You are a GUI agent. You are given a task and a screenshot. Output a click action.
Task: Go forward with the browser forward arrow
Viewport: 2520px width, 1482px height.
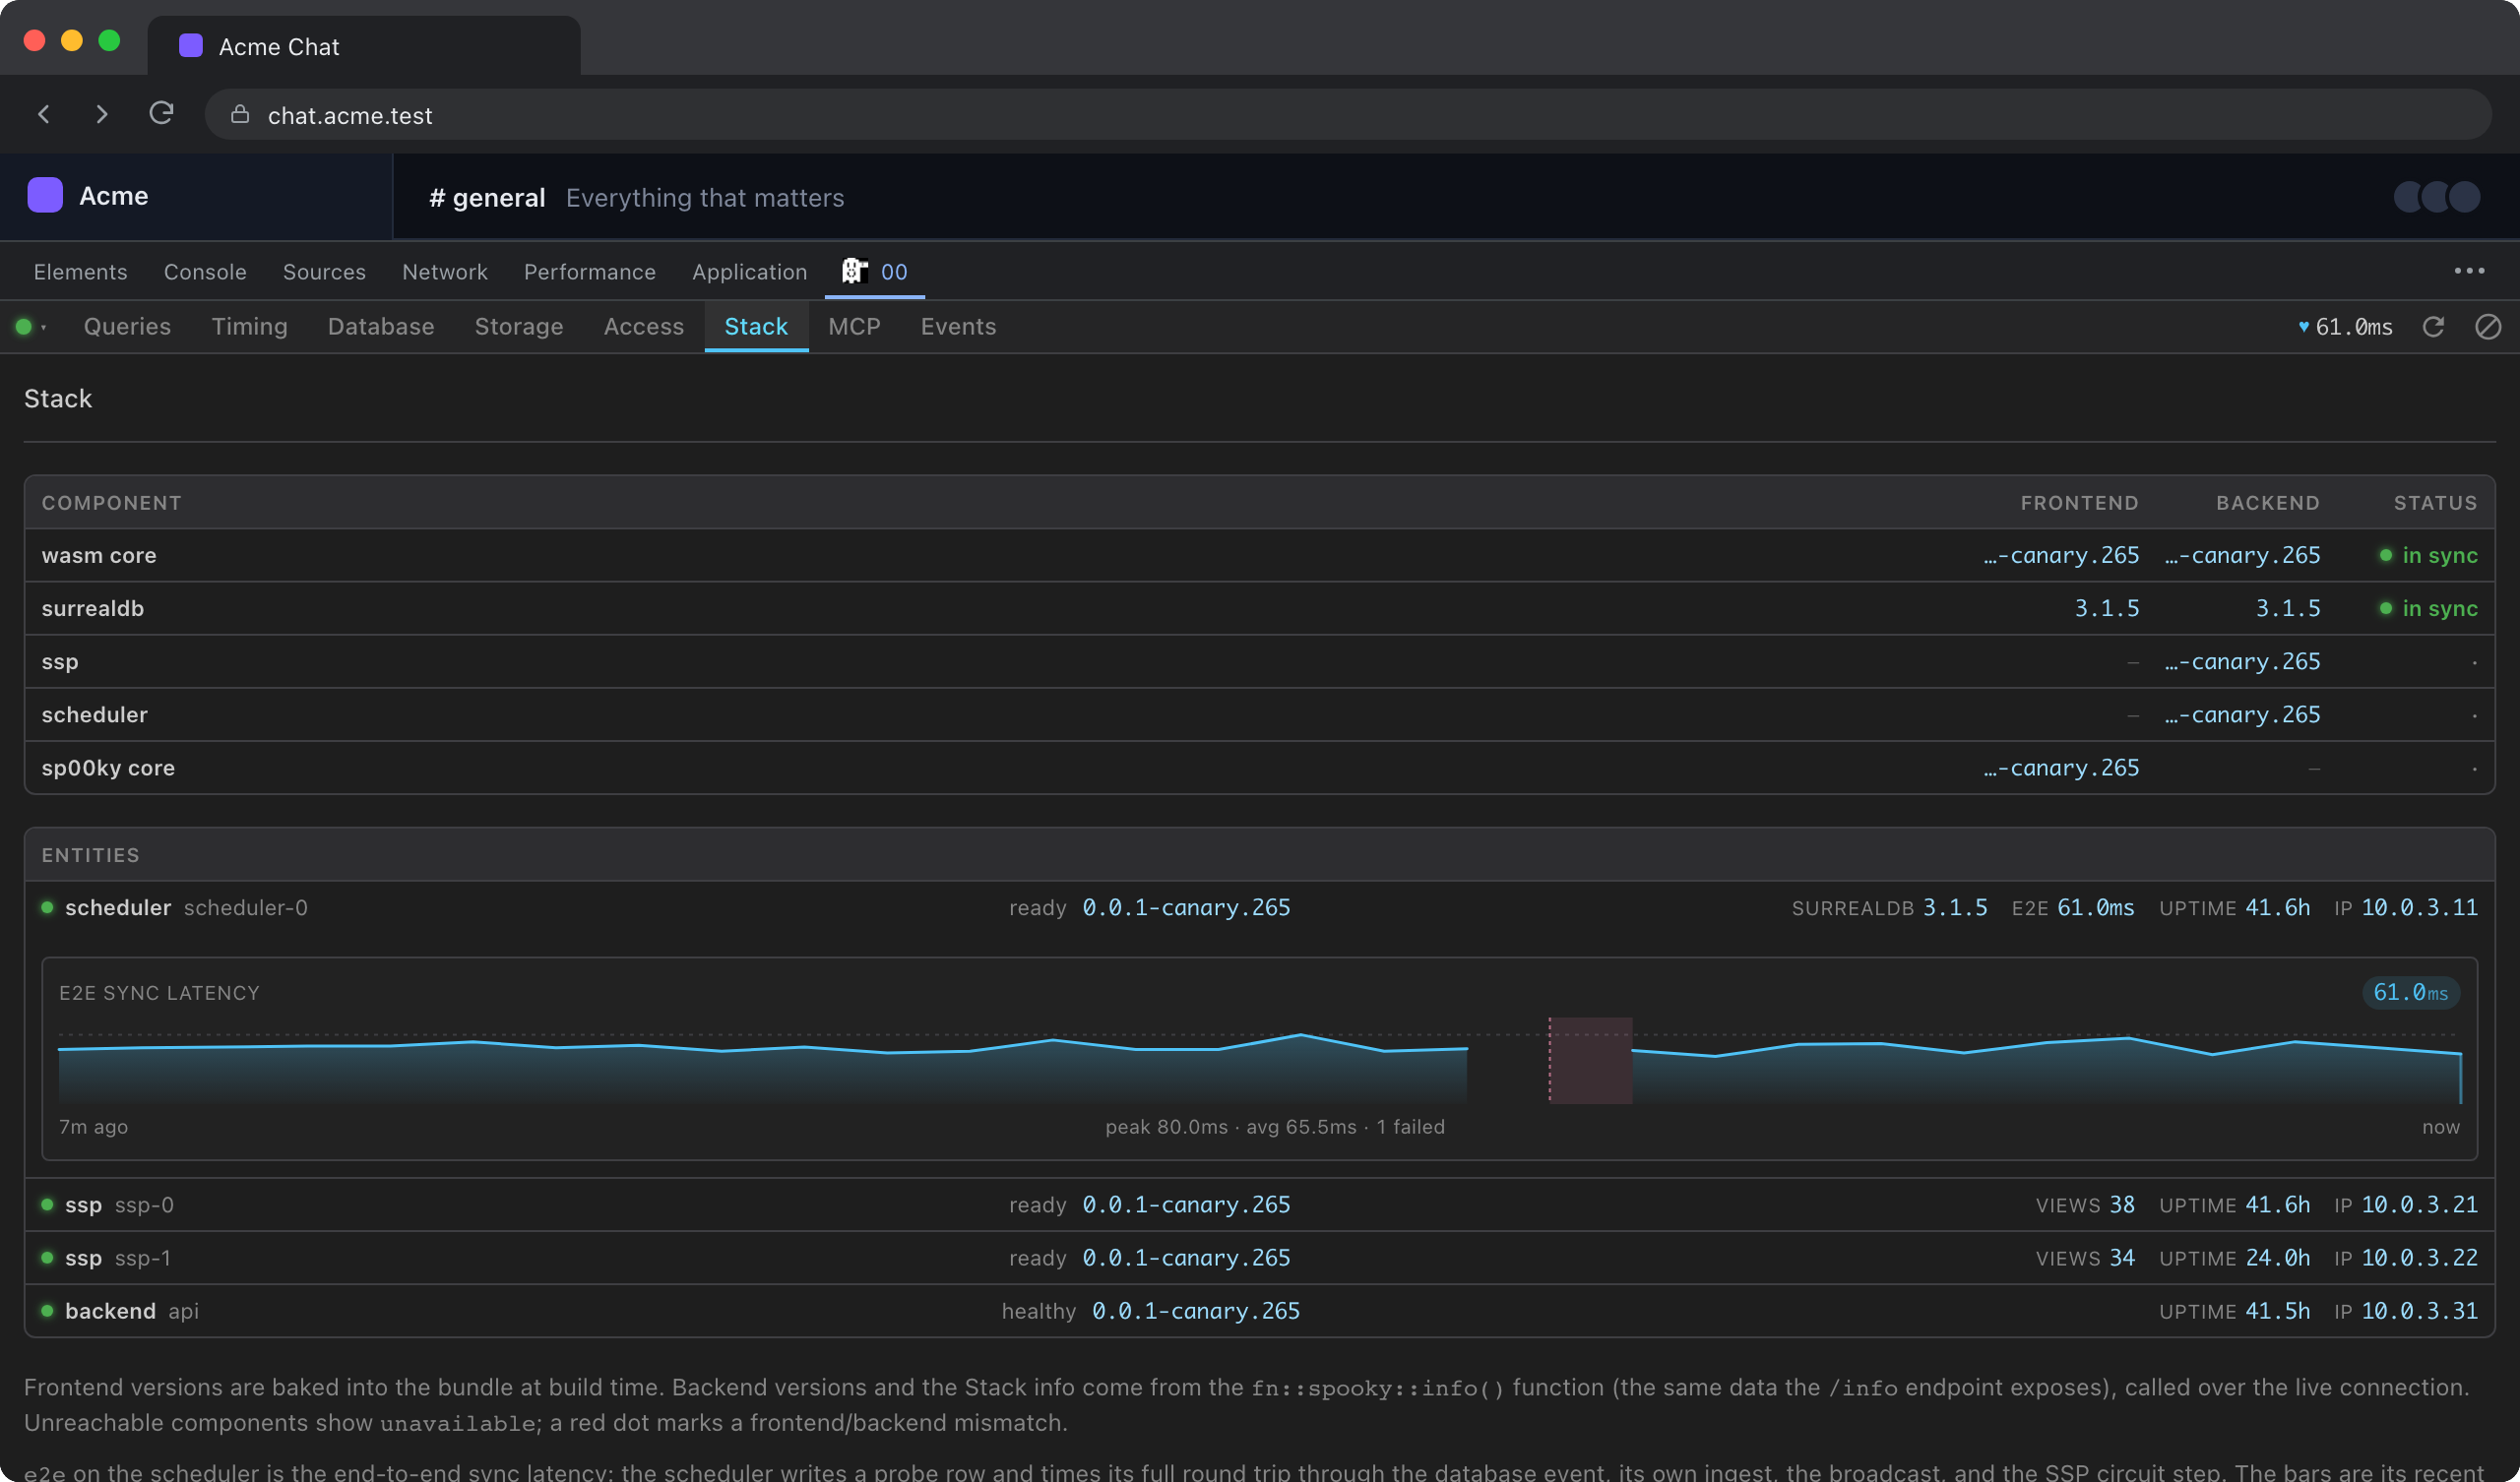pyautogui.click(x=101, y=114)
